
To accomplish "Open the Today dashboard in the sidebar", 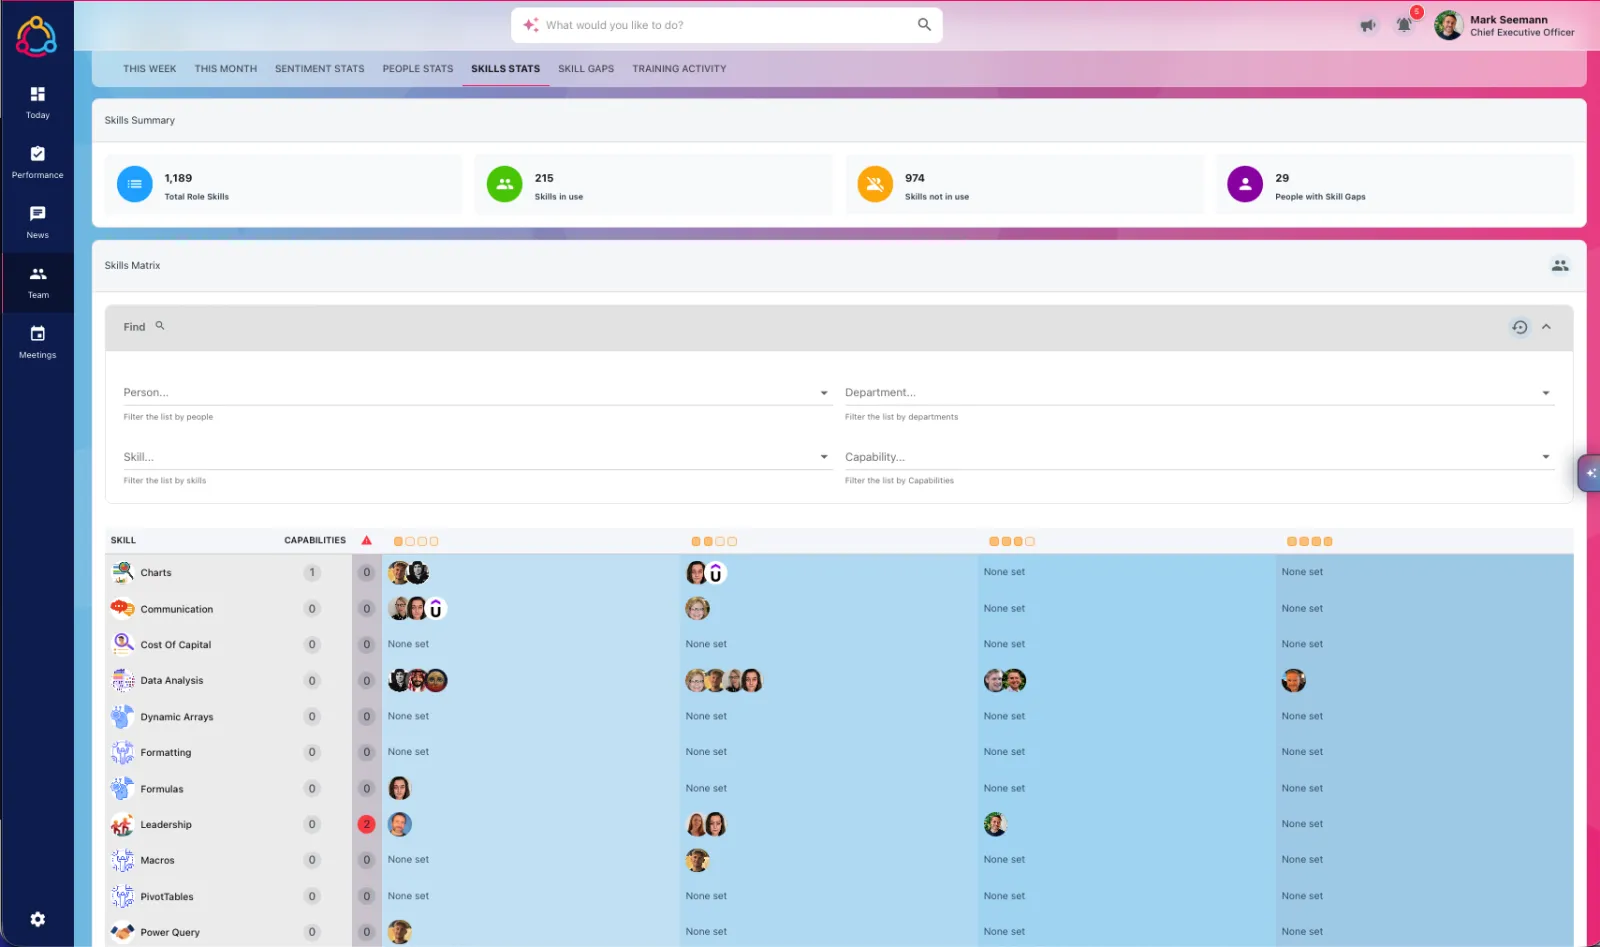I will click(37, 101).
